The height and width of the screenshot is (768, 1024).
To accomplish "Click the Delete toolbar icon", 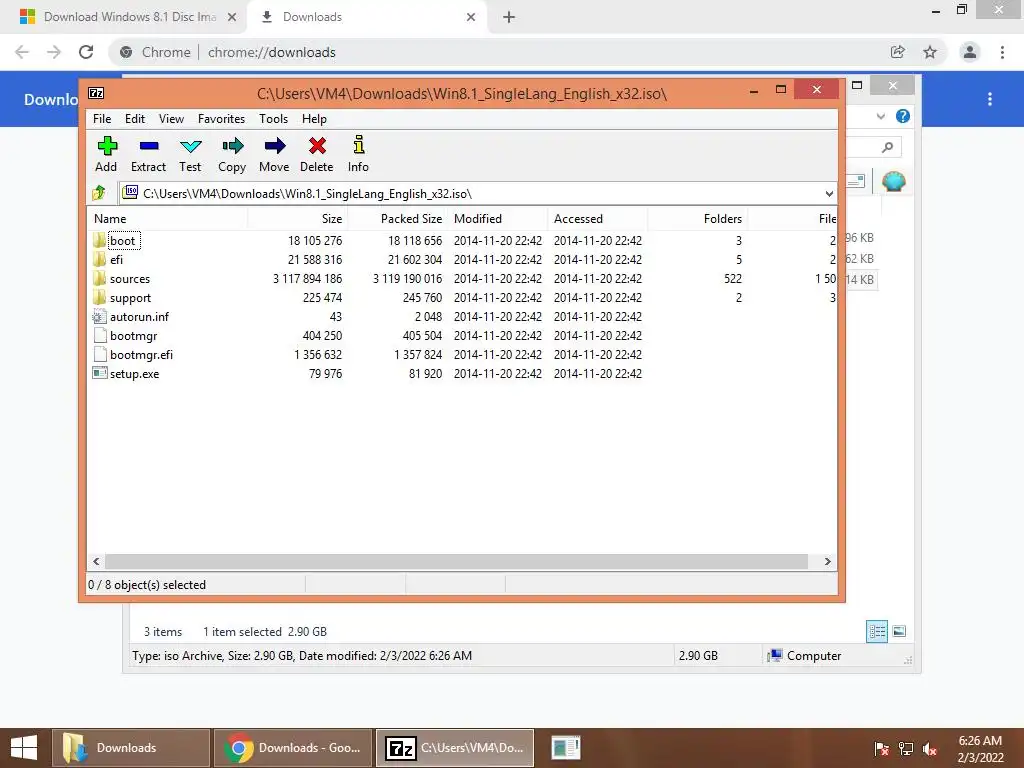I will (317, 146).
